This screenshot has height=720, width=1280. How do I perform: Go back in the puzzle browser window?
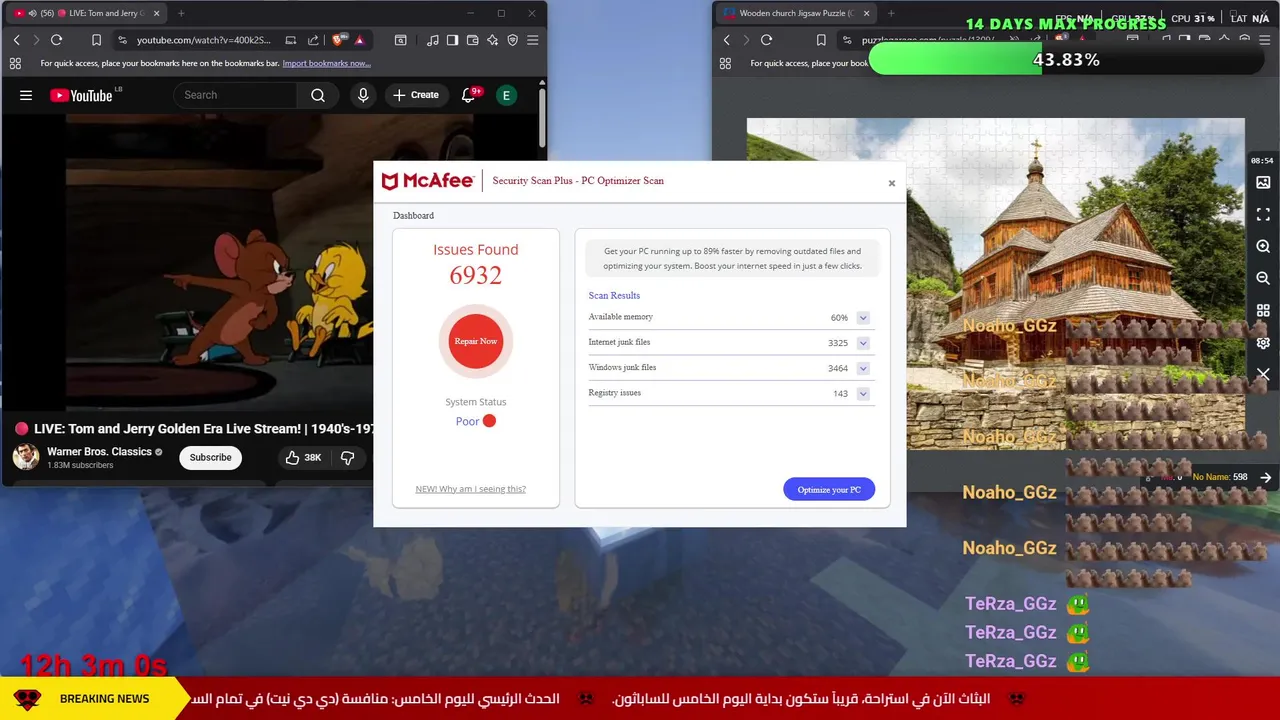click(x=726, y=40)
